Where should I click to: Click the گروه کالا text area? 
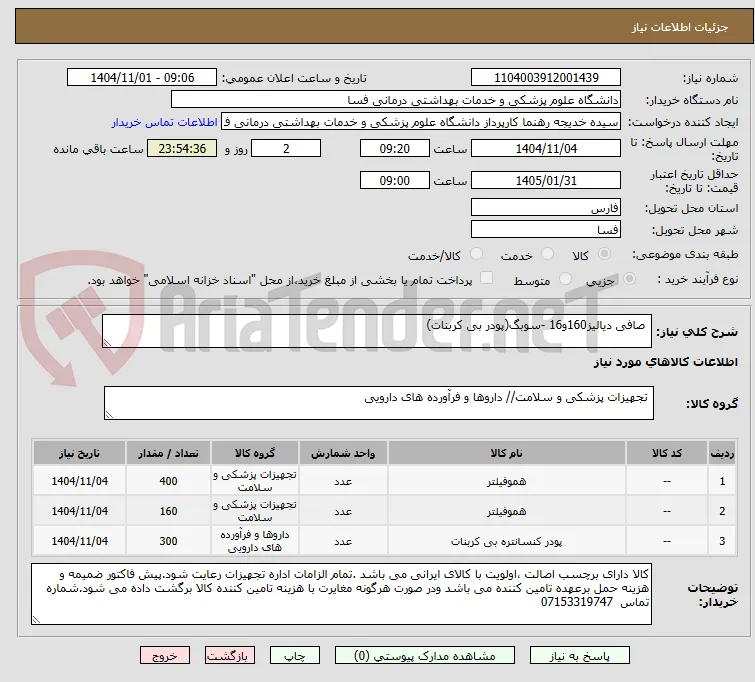(x=378, y=403)
